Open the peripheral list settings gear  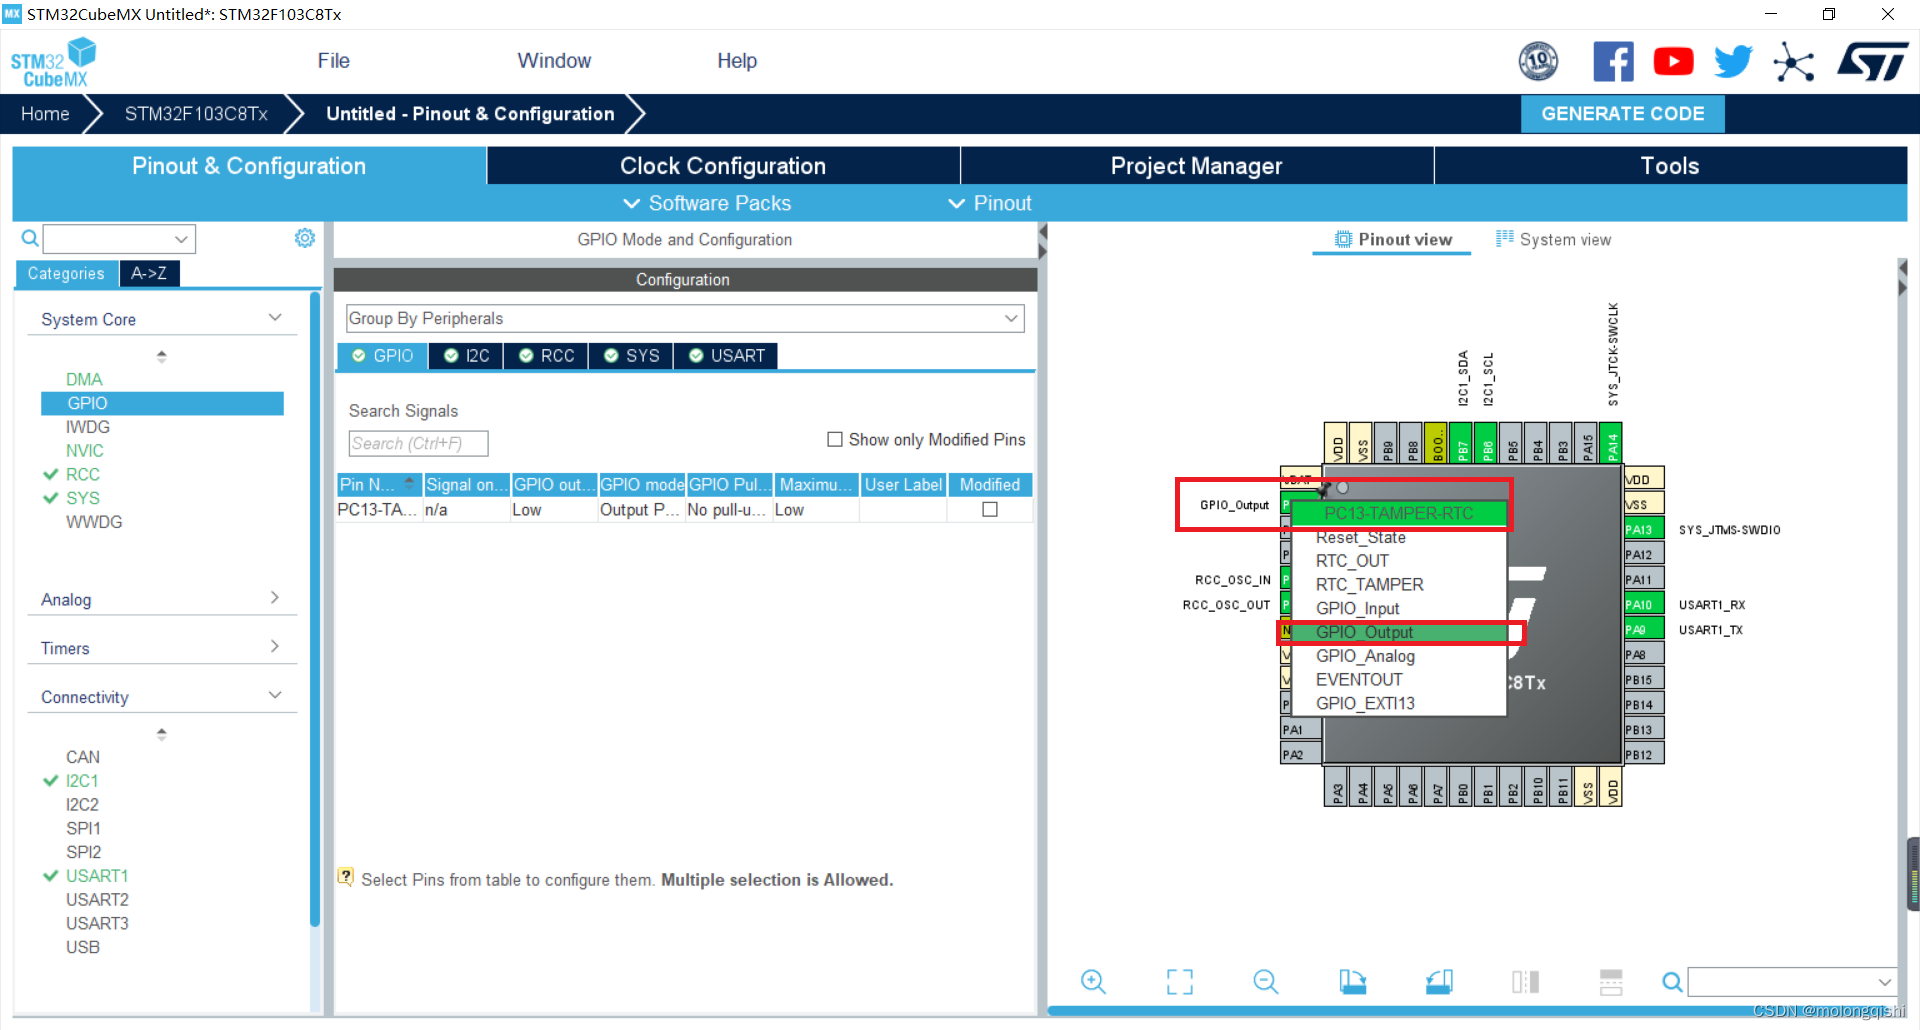(305, 238)
